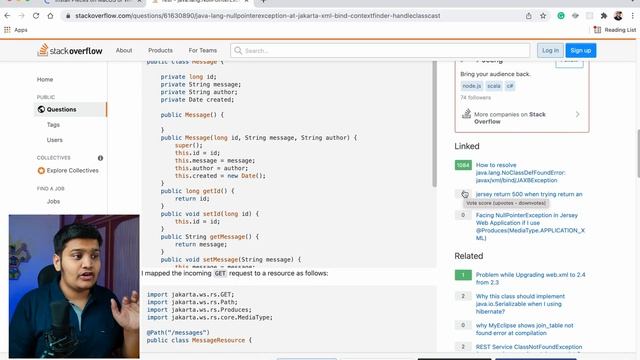
Task: Open the Chrome three-dot menu
Action: [632, 16]
